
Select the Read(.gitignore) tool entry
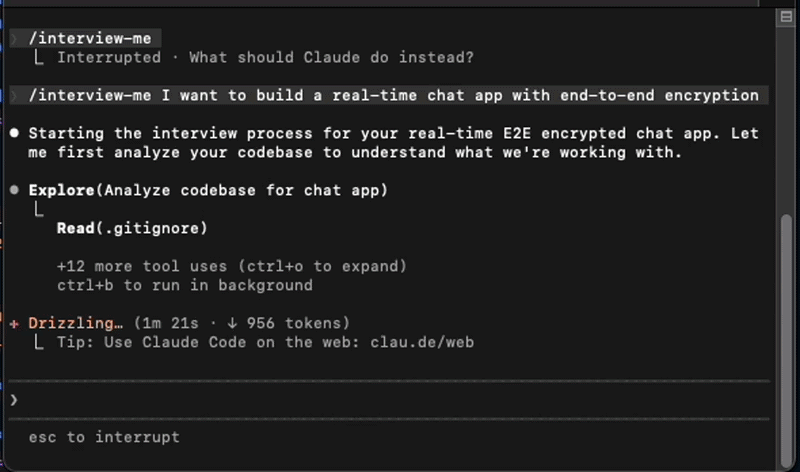132,228
